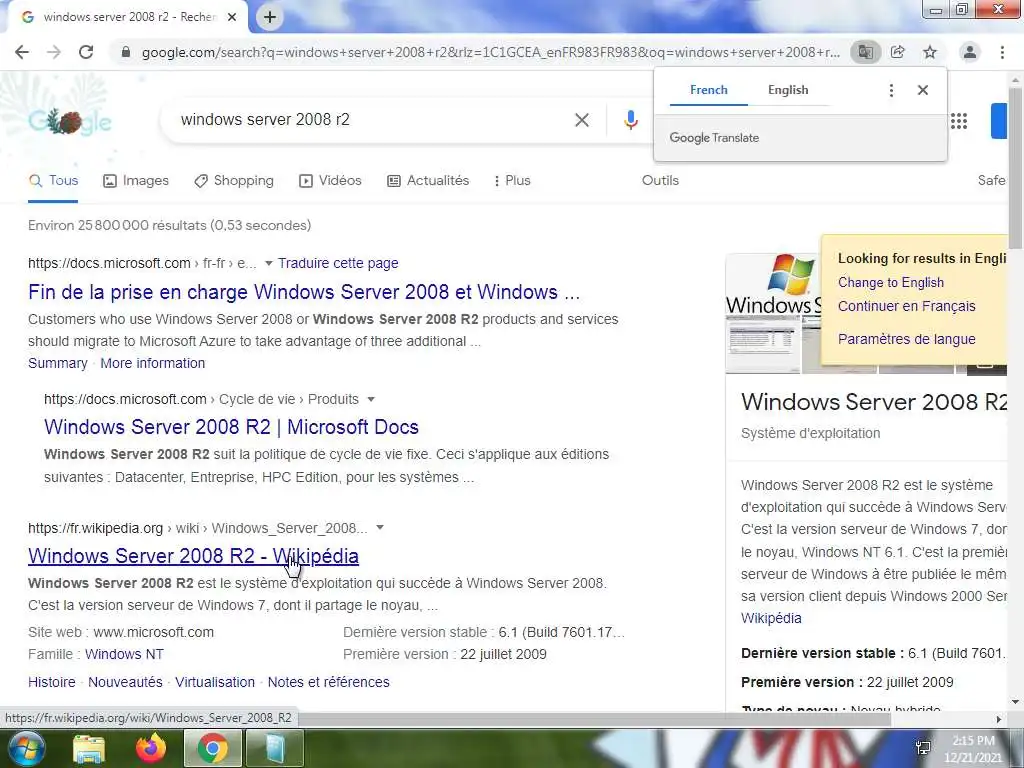Click vertical scrollbar of the page
1024x768 pixels.
[1015, 167]
